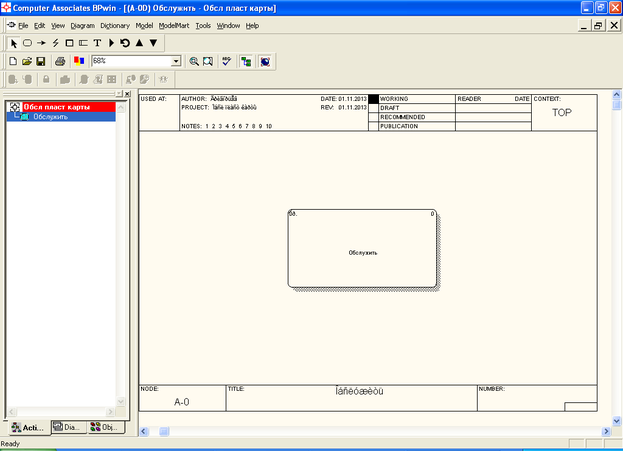The height and width of the screenshot is (451, 623).
Task: Click the RECOMMENDED status label
Action: tap(402, 117)
